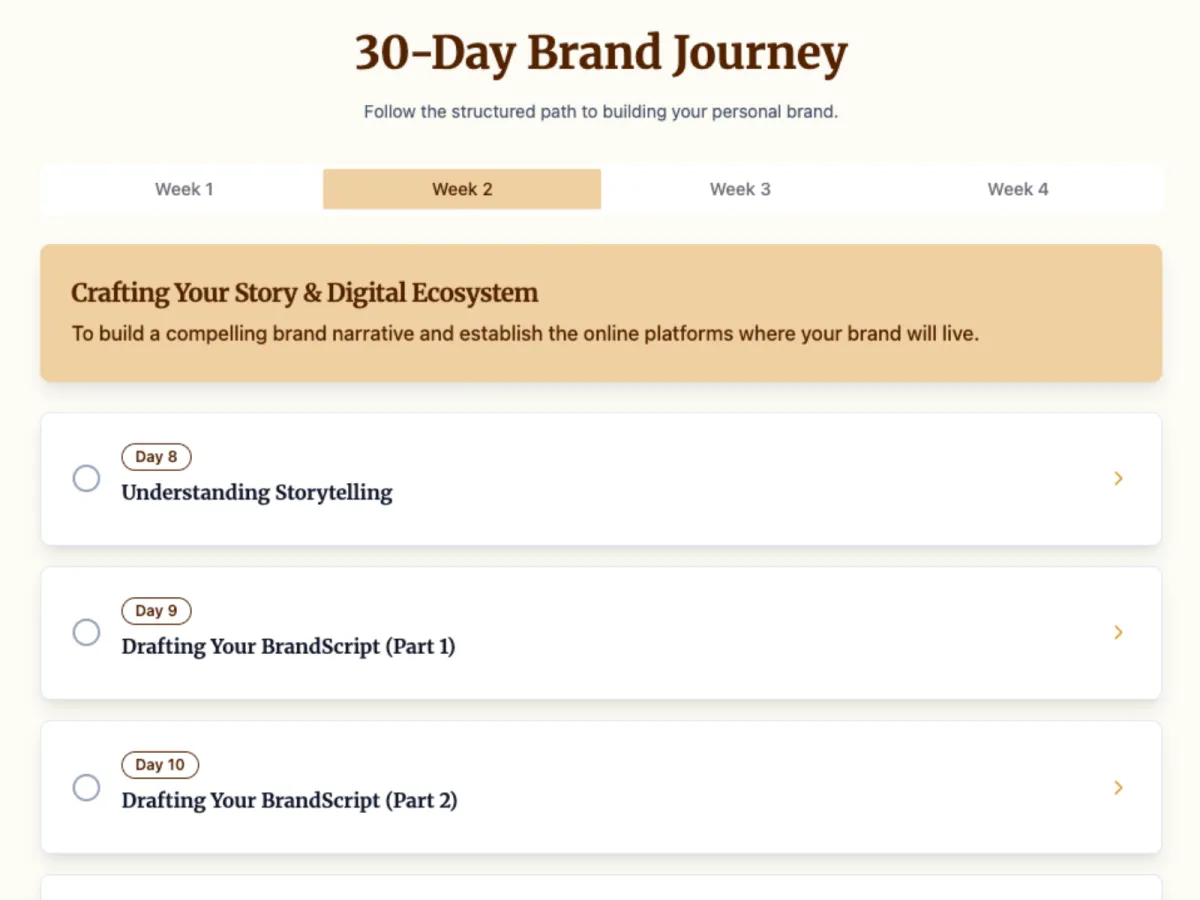Expand BrandScript Part 2 via the chevron
Screen dimensions: 1200x900
1119,787
